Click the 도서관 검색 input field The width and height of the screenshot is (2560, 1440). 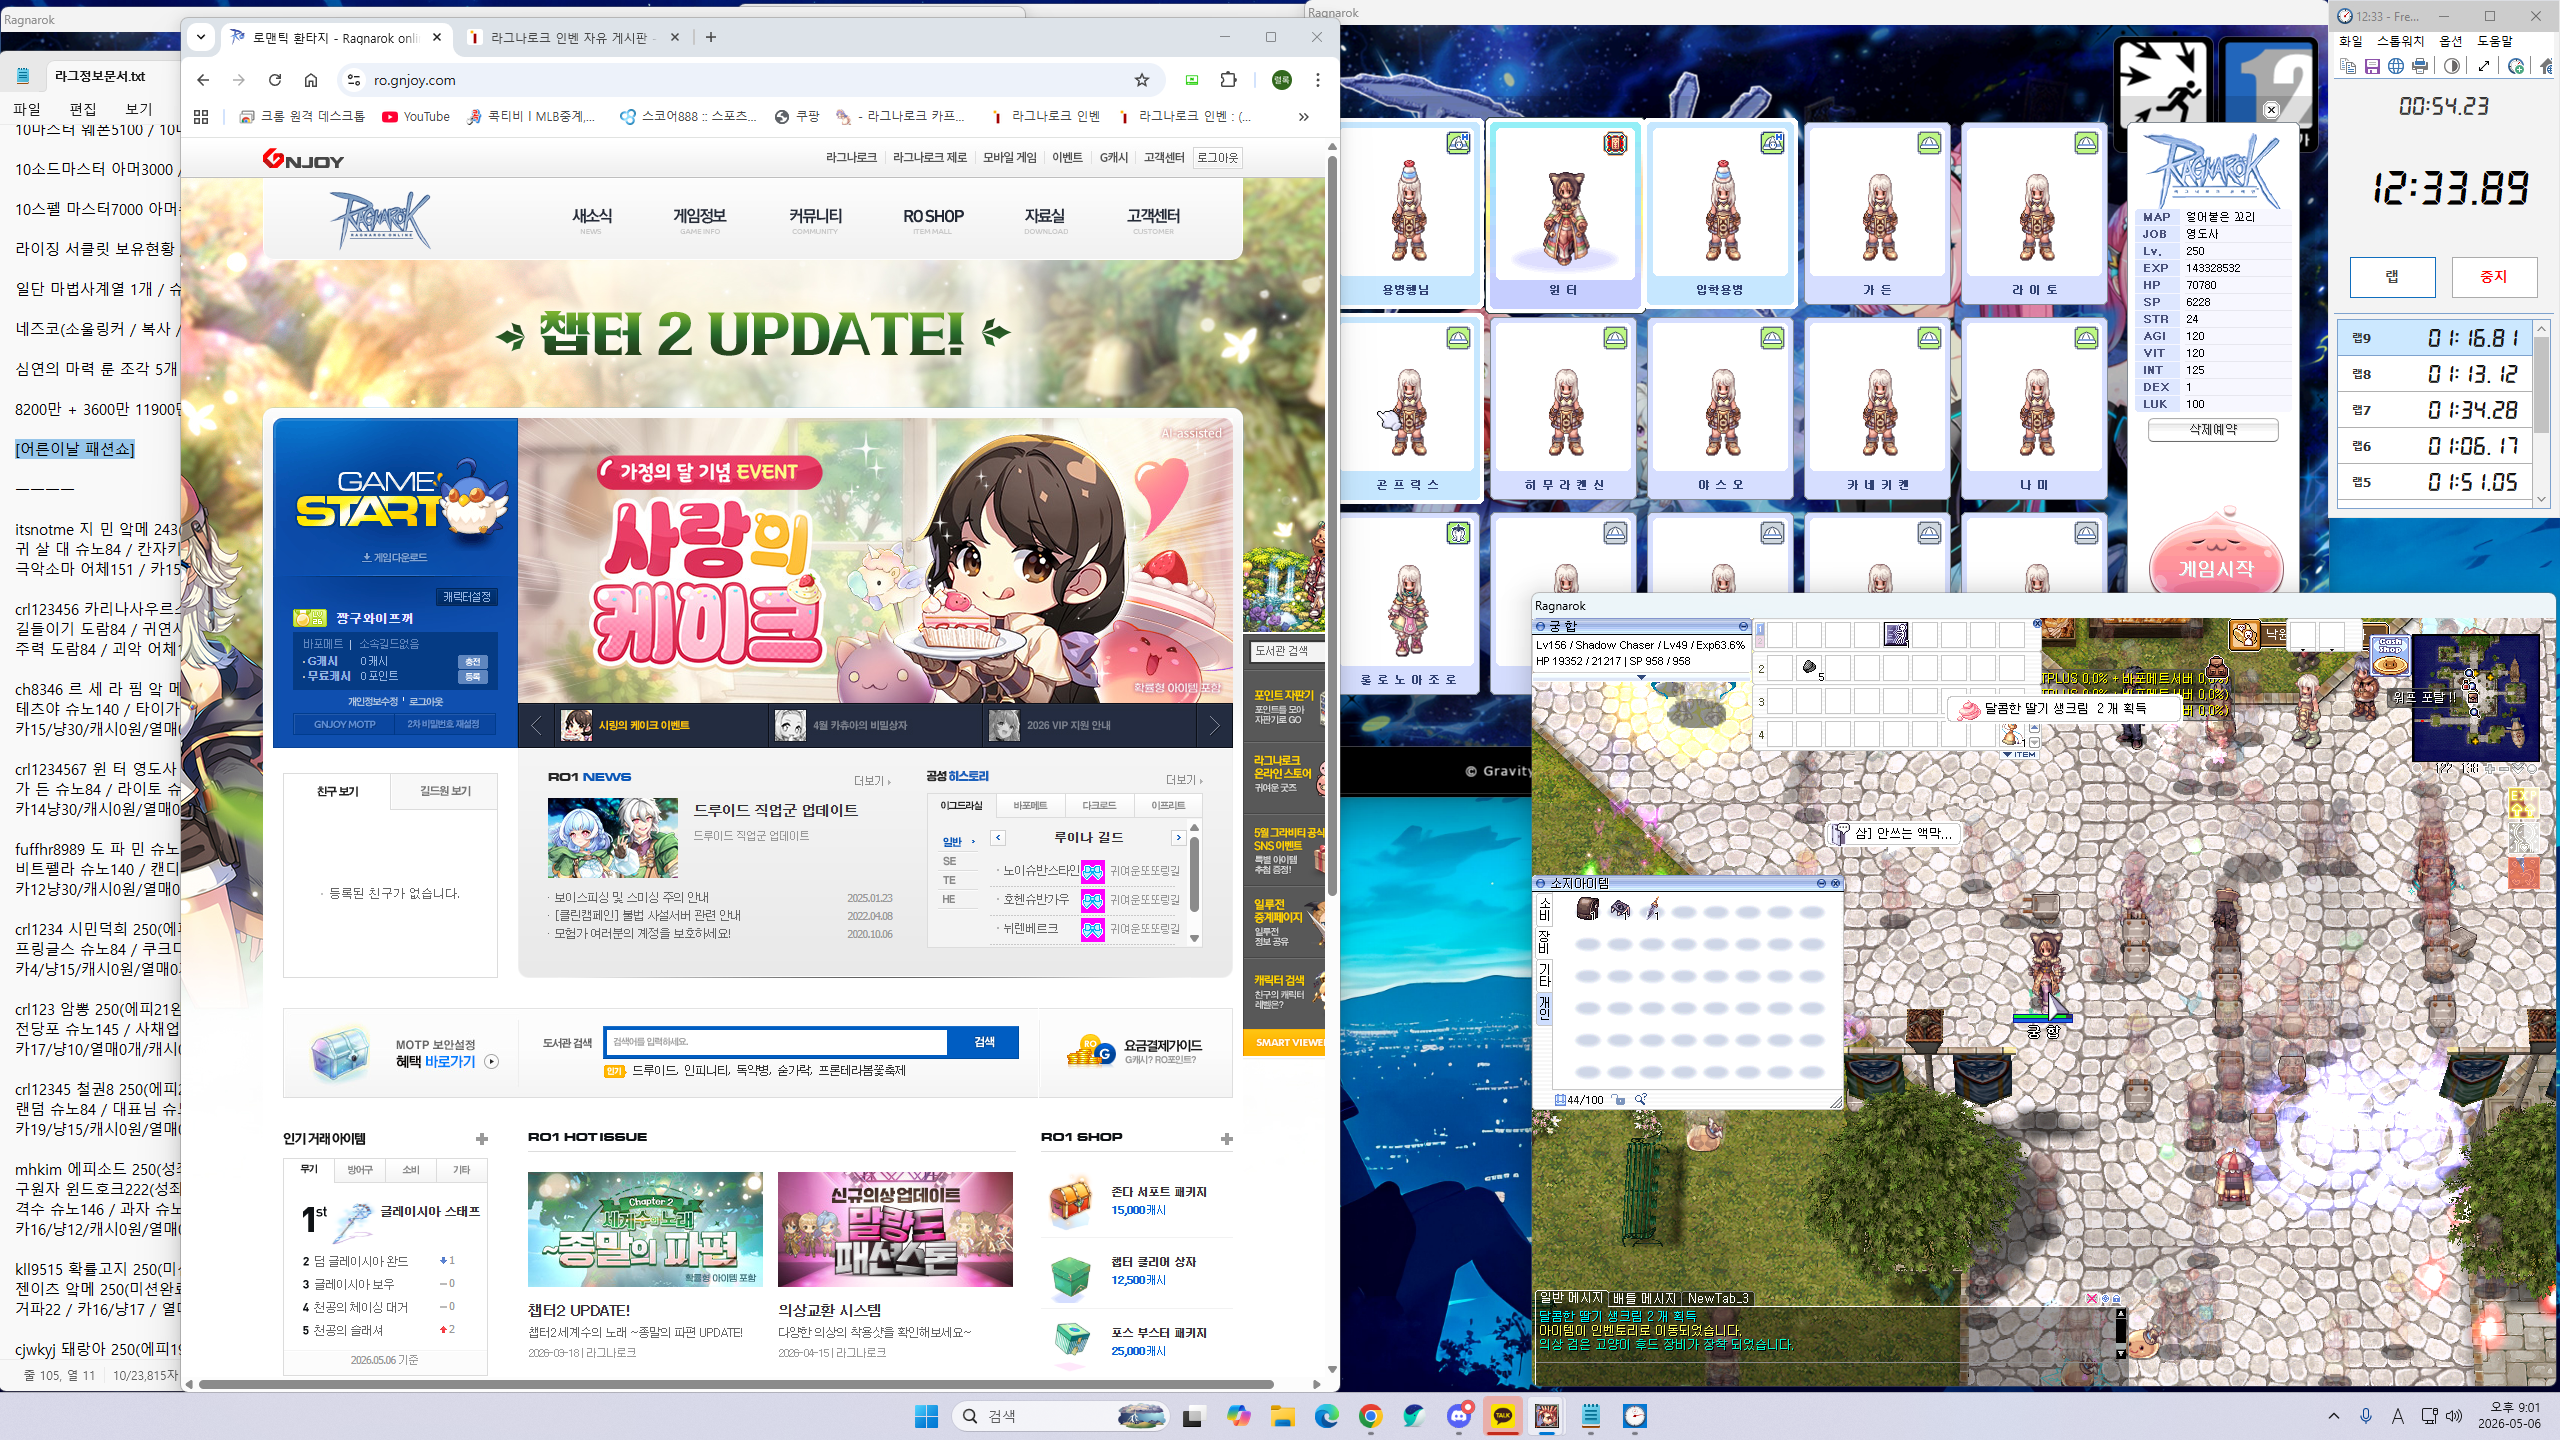776,1042
